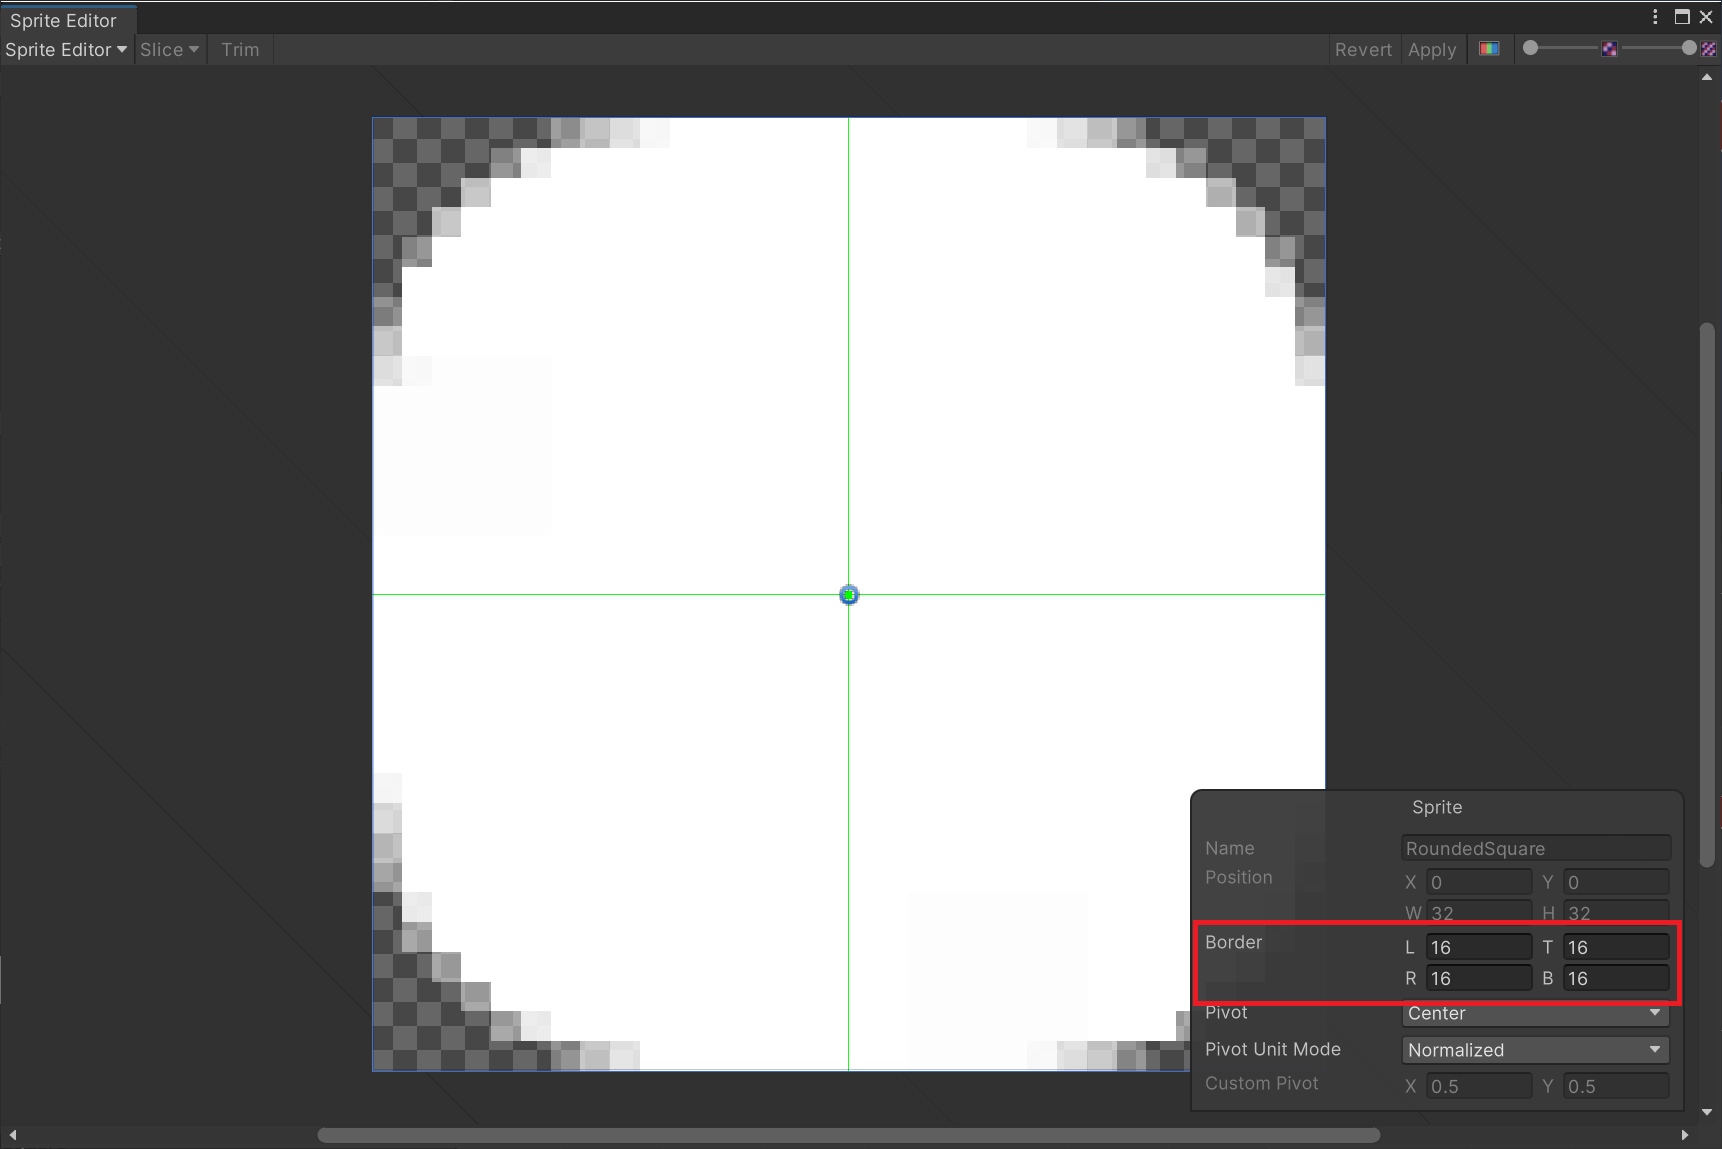The image size is (1722, 1149).
Task: Open the Pivot Unit Mode dropdown
Action: tap(1535, 1050)
